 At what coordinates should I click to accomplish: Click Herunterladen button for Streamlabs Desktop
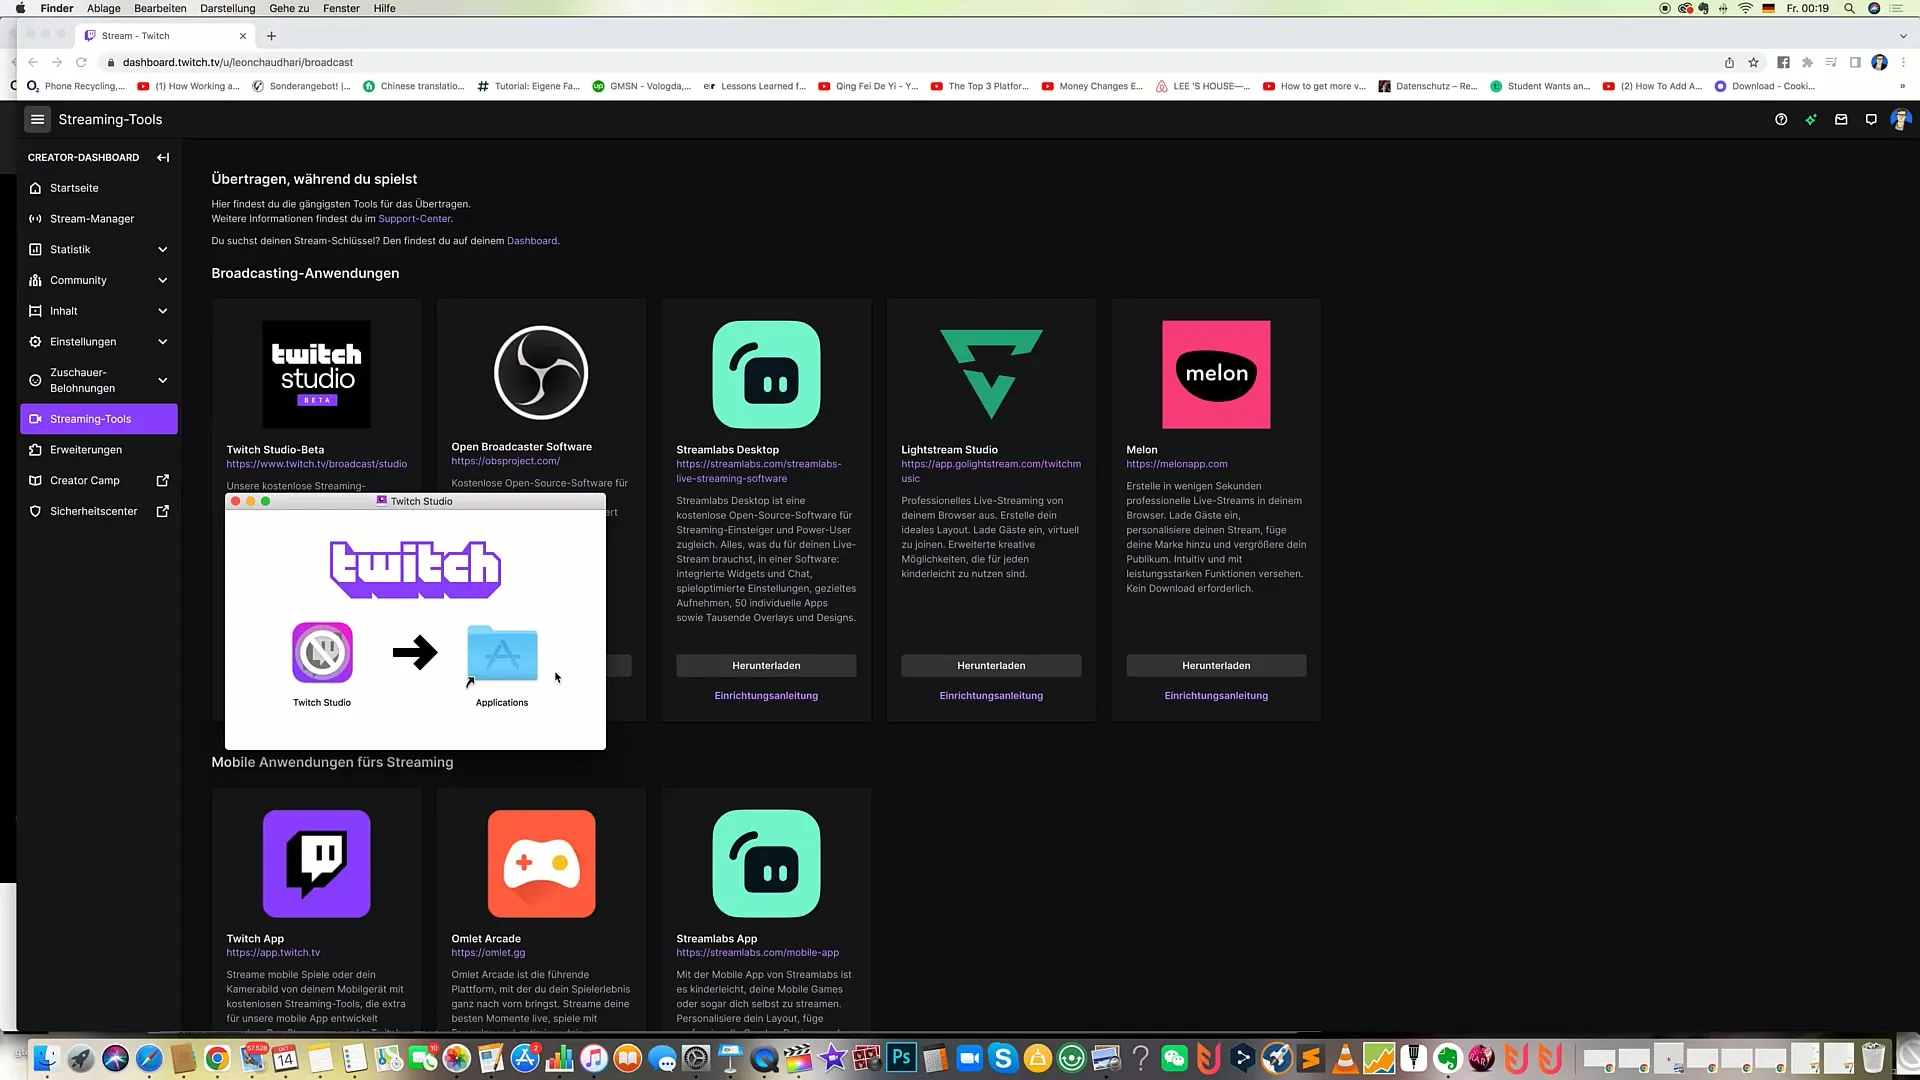(766, 666)
